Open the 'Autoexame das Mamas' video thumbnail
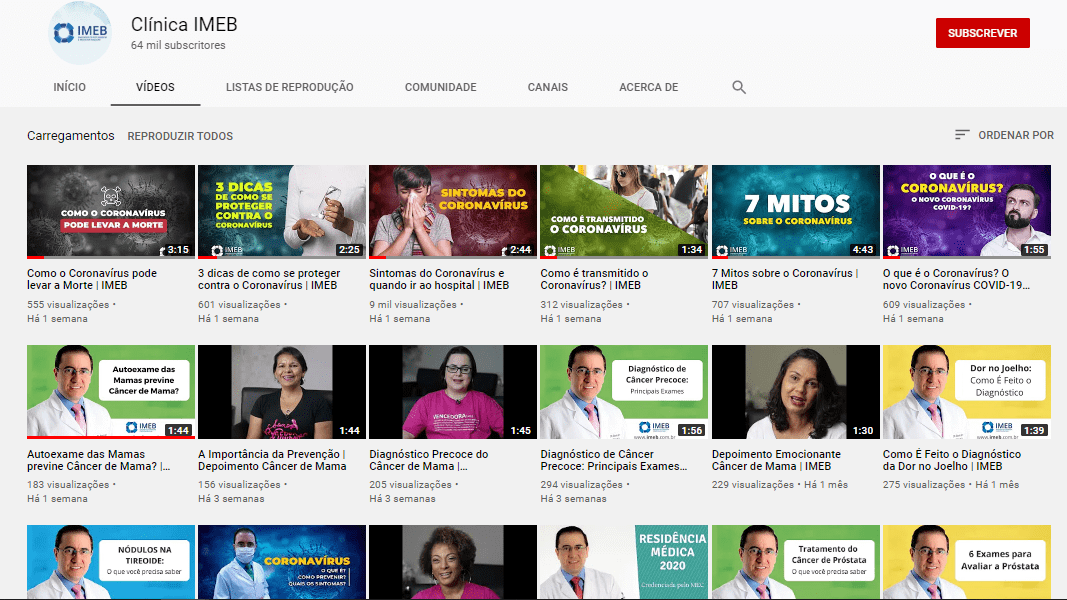Screen dimensions: 1067x600 tap(111, 392)
